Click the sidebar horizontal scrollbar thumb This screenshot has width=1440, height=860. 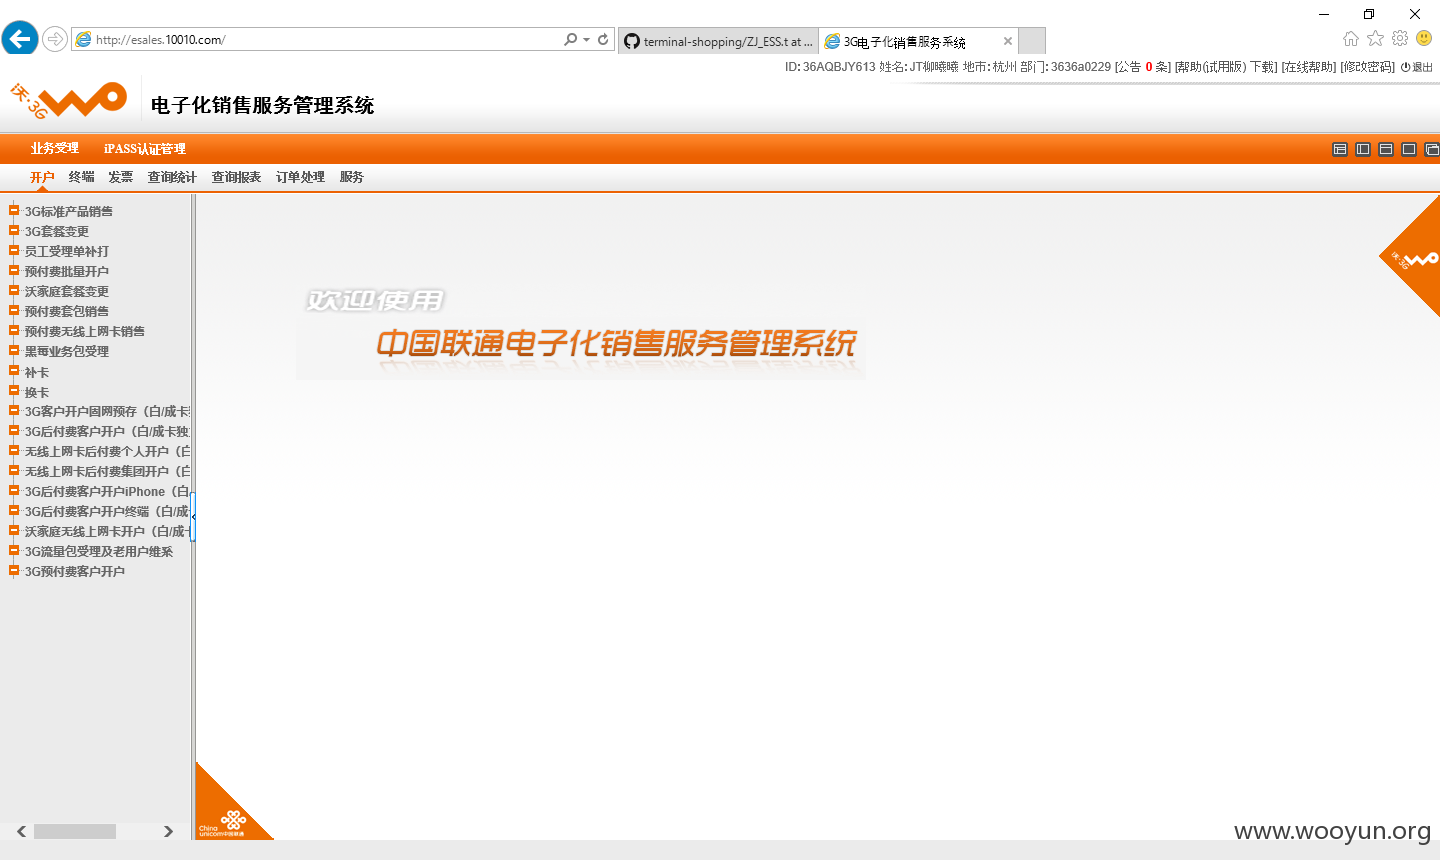[x=75, y=831]
